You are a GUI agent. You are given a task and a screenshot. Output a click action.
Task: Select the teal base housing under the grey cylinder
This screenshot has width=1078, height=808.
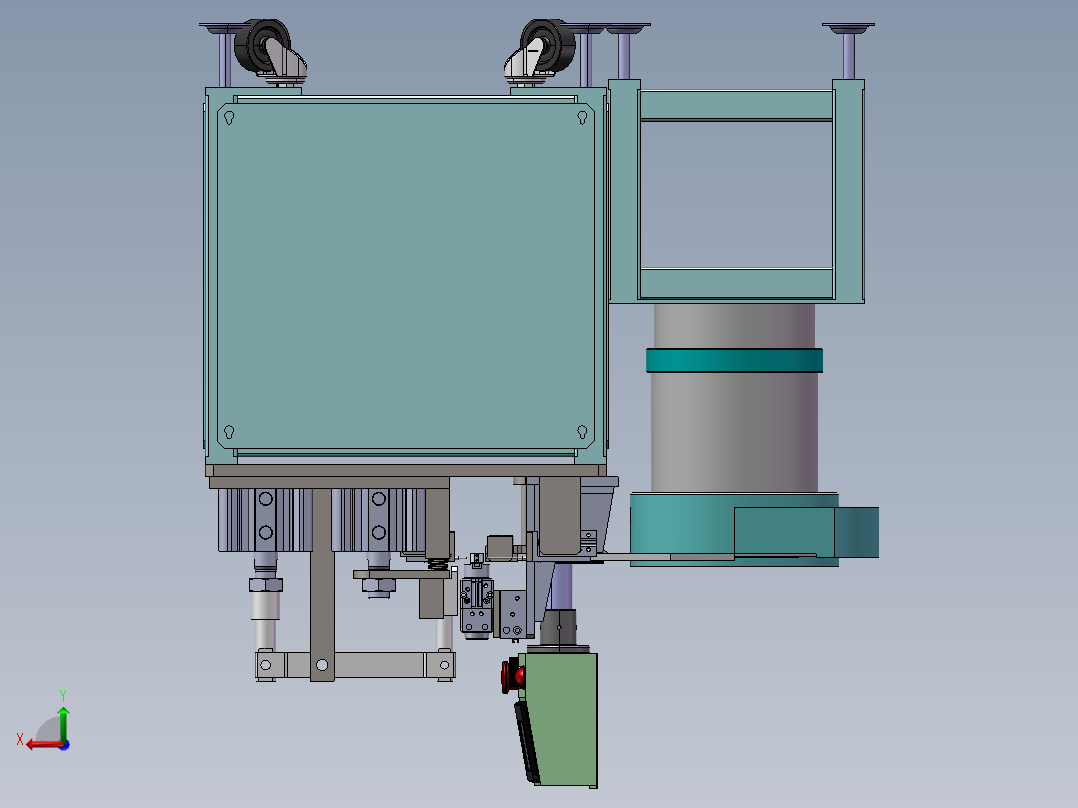734,529
